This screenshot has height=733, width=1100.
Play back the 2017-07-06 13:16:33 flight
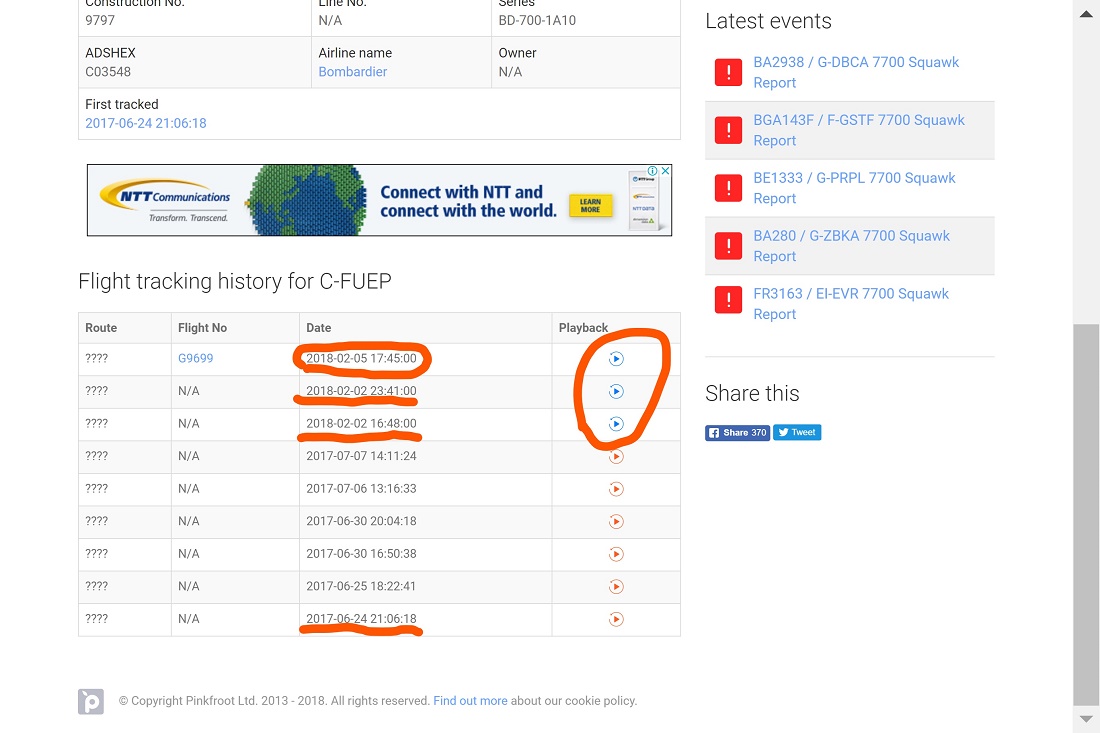point(616,489)
